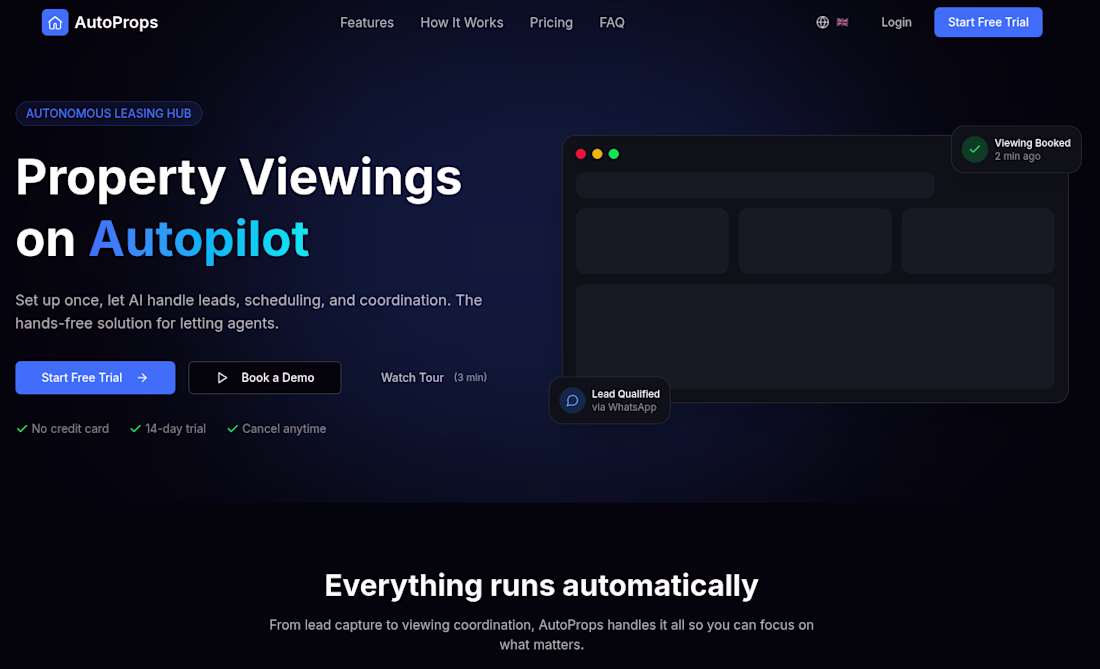Click the green check Viewing Booked icon
Image resolution: width=1100 pixels, height=669 pixels.
[x=974, y=149]
